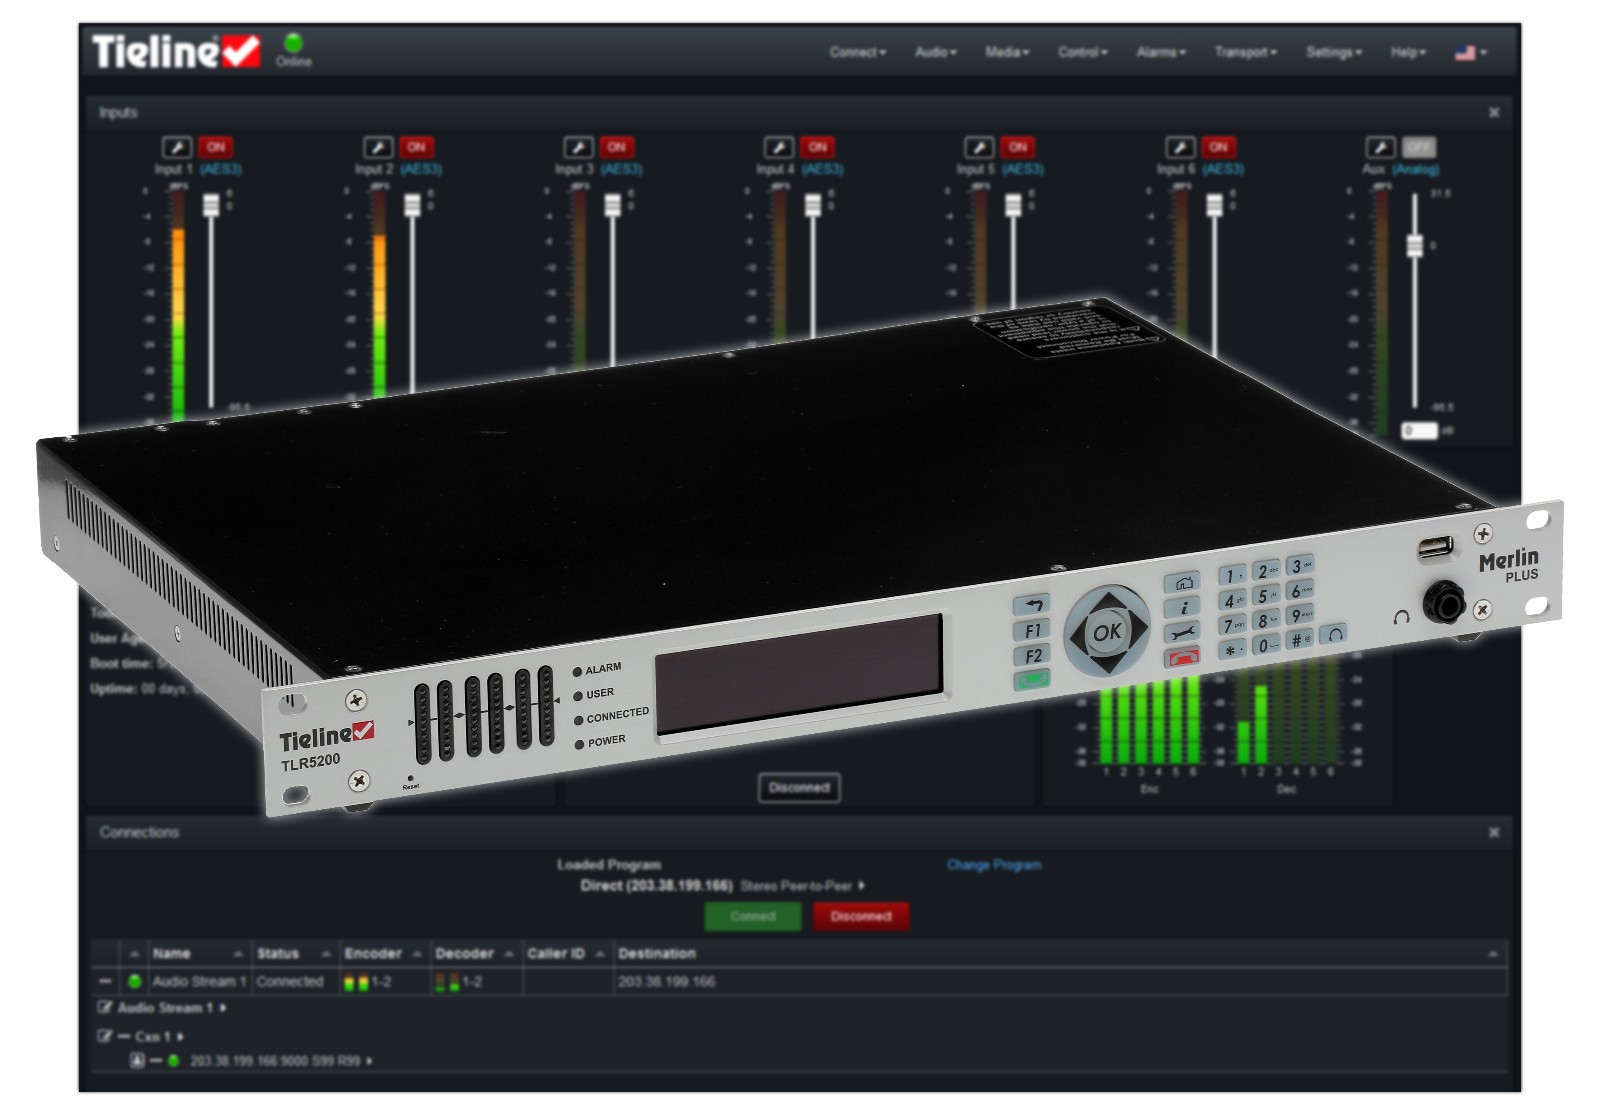The width and height of the screenshot is (1600, 1119).
Task: Open Input 3 settings wrench icon
Action: coord(578,147)
